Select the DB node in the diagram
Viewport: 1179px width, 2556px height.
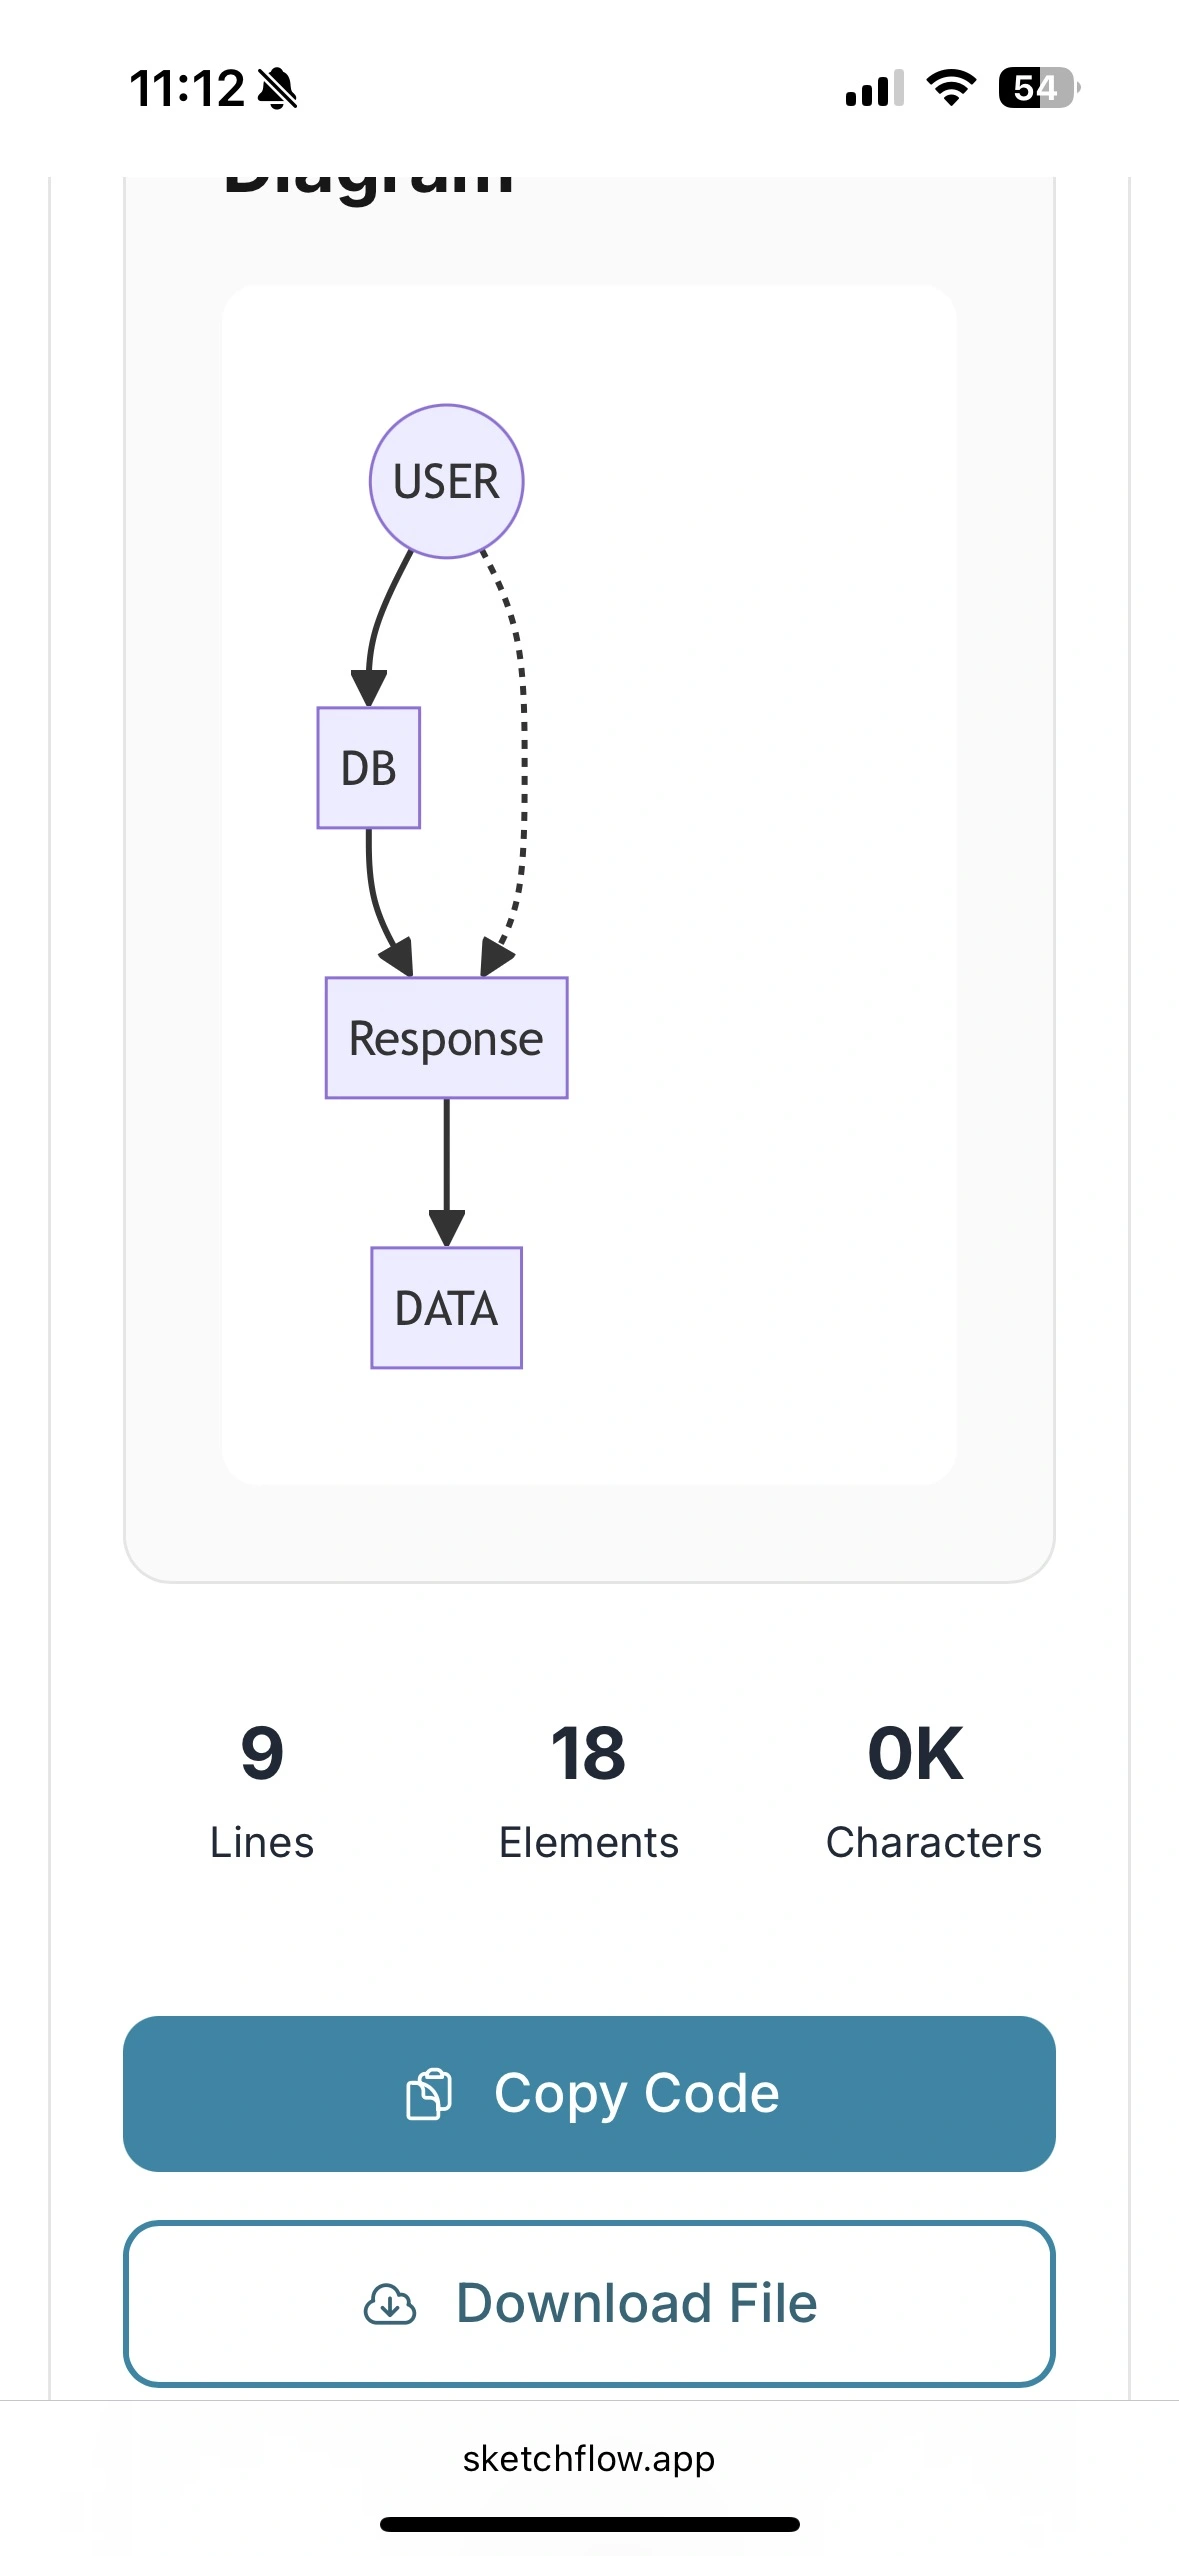(367, 768)
